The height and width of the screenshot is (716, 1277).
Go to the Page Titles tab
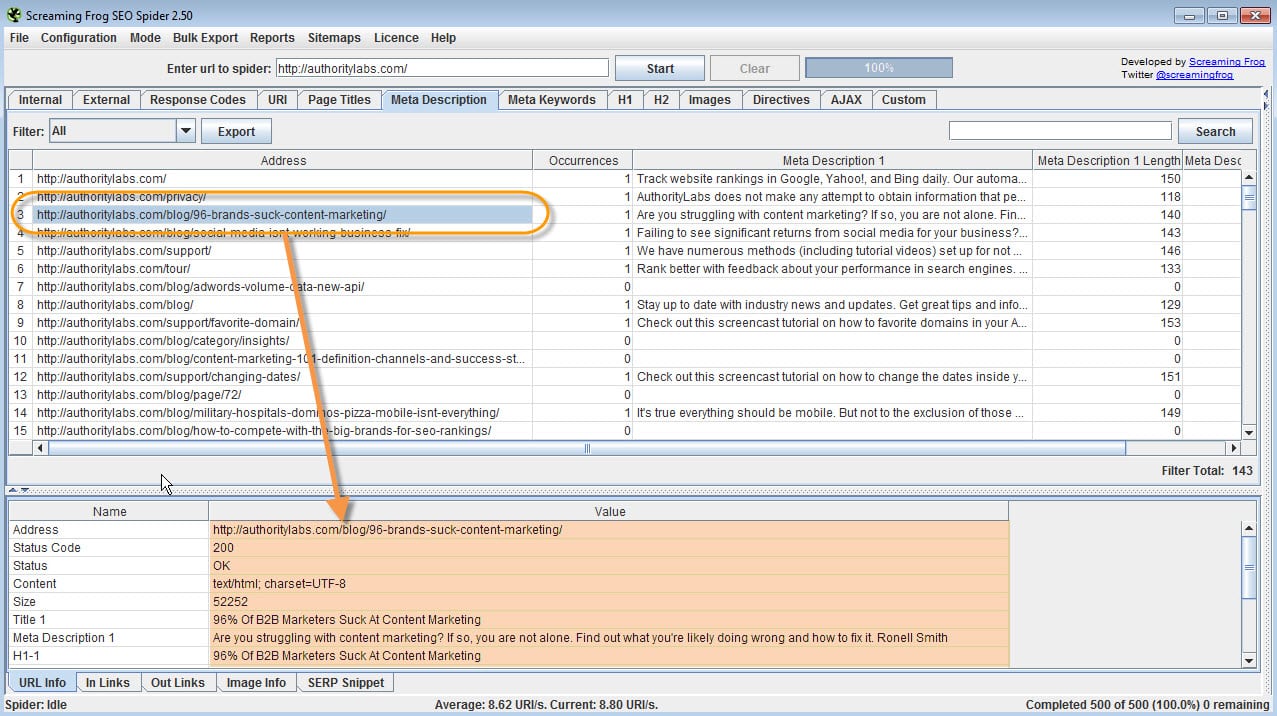(339, 100)
